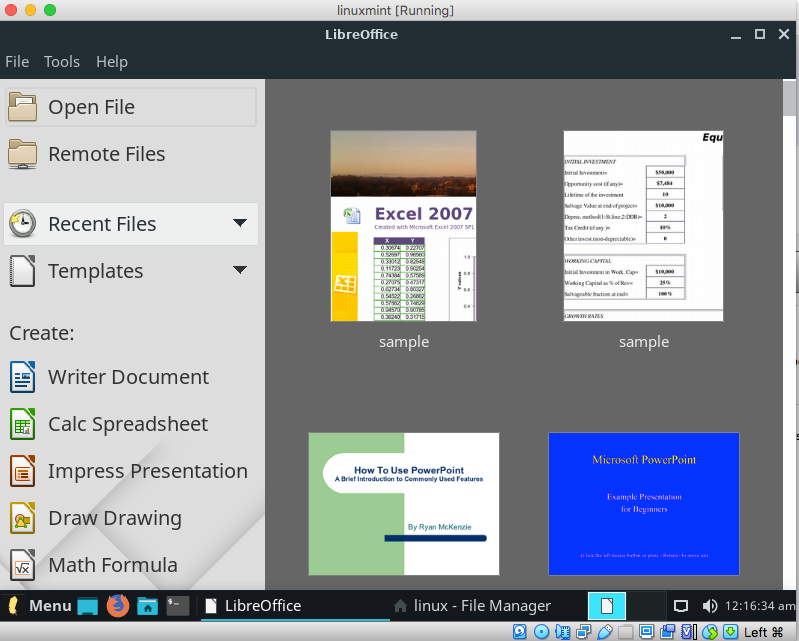Click the VirtualBox optical disc status icon
The image size is (799, 641).
click(x=541, y=632)
